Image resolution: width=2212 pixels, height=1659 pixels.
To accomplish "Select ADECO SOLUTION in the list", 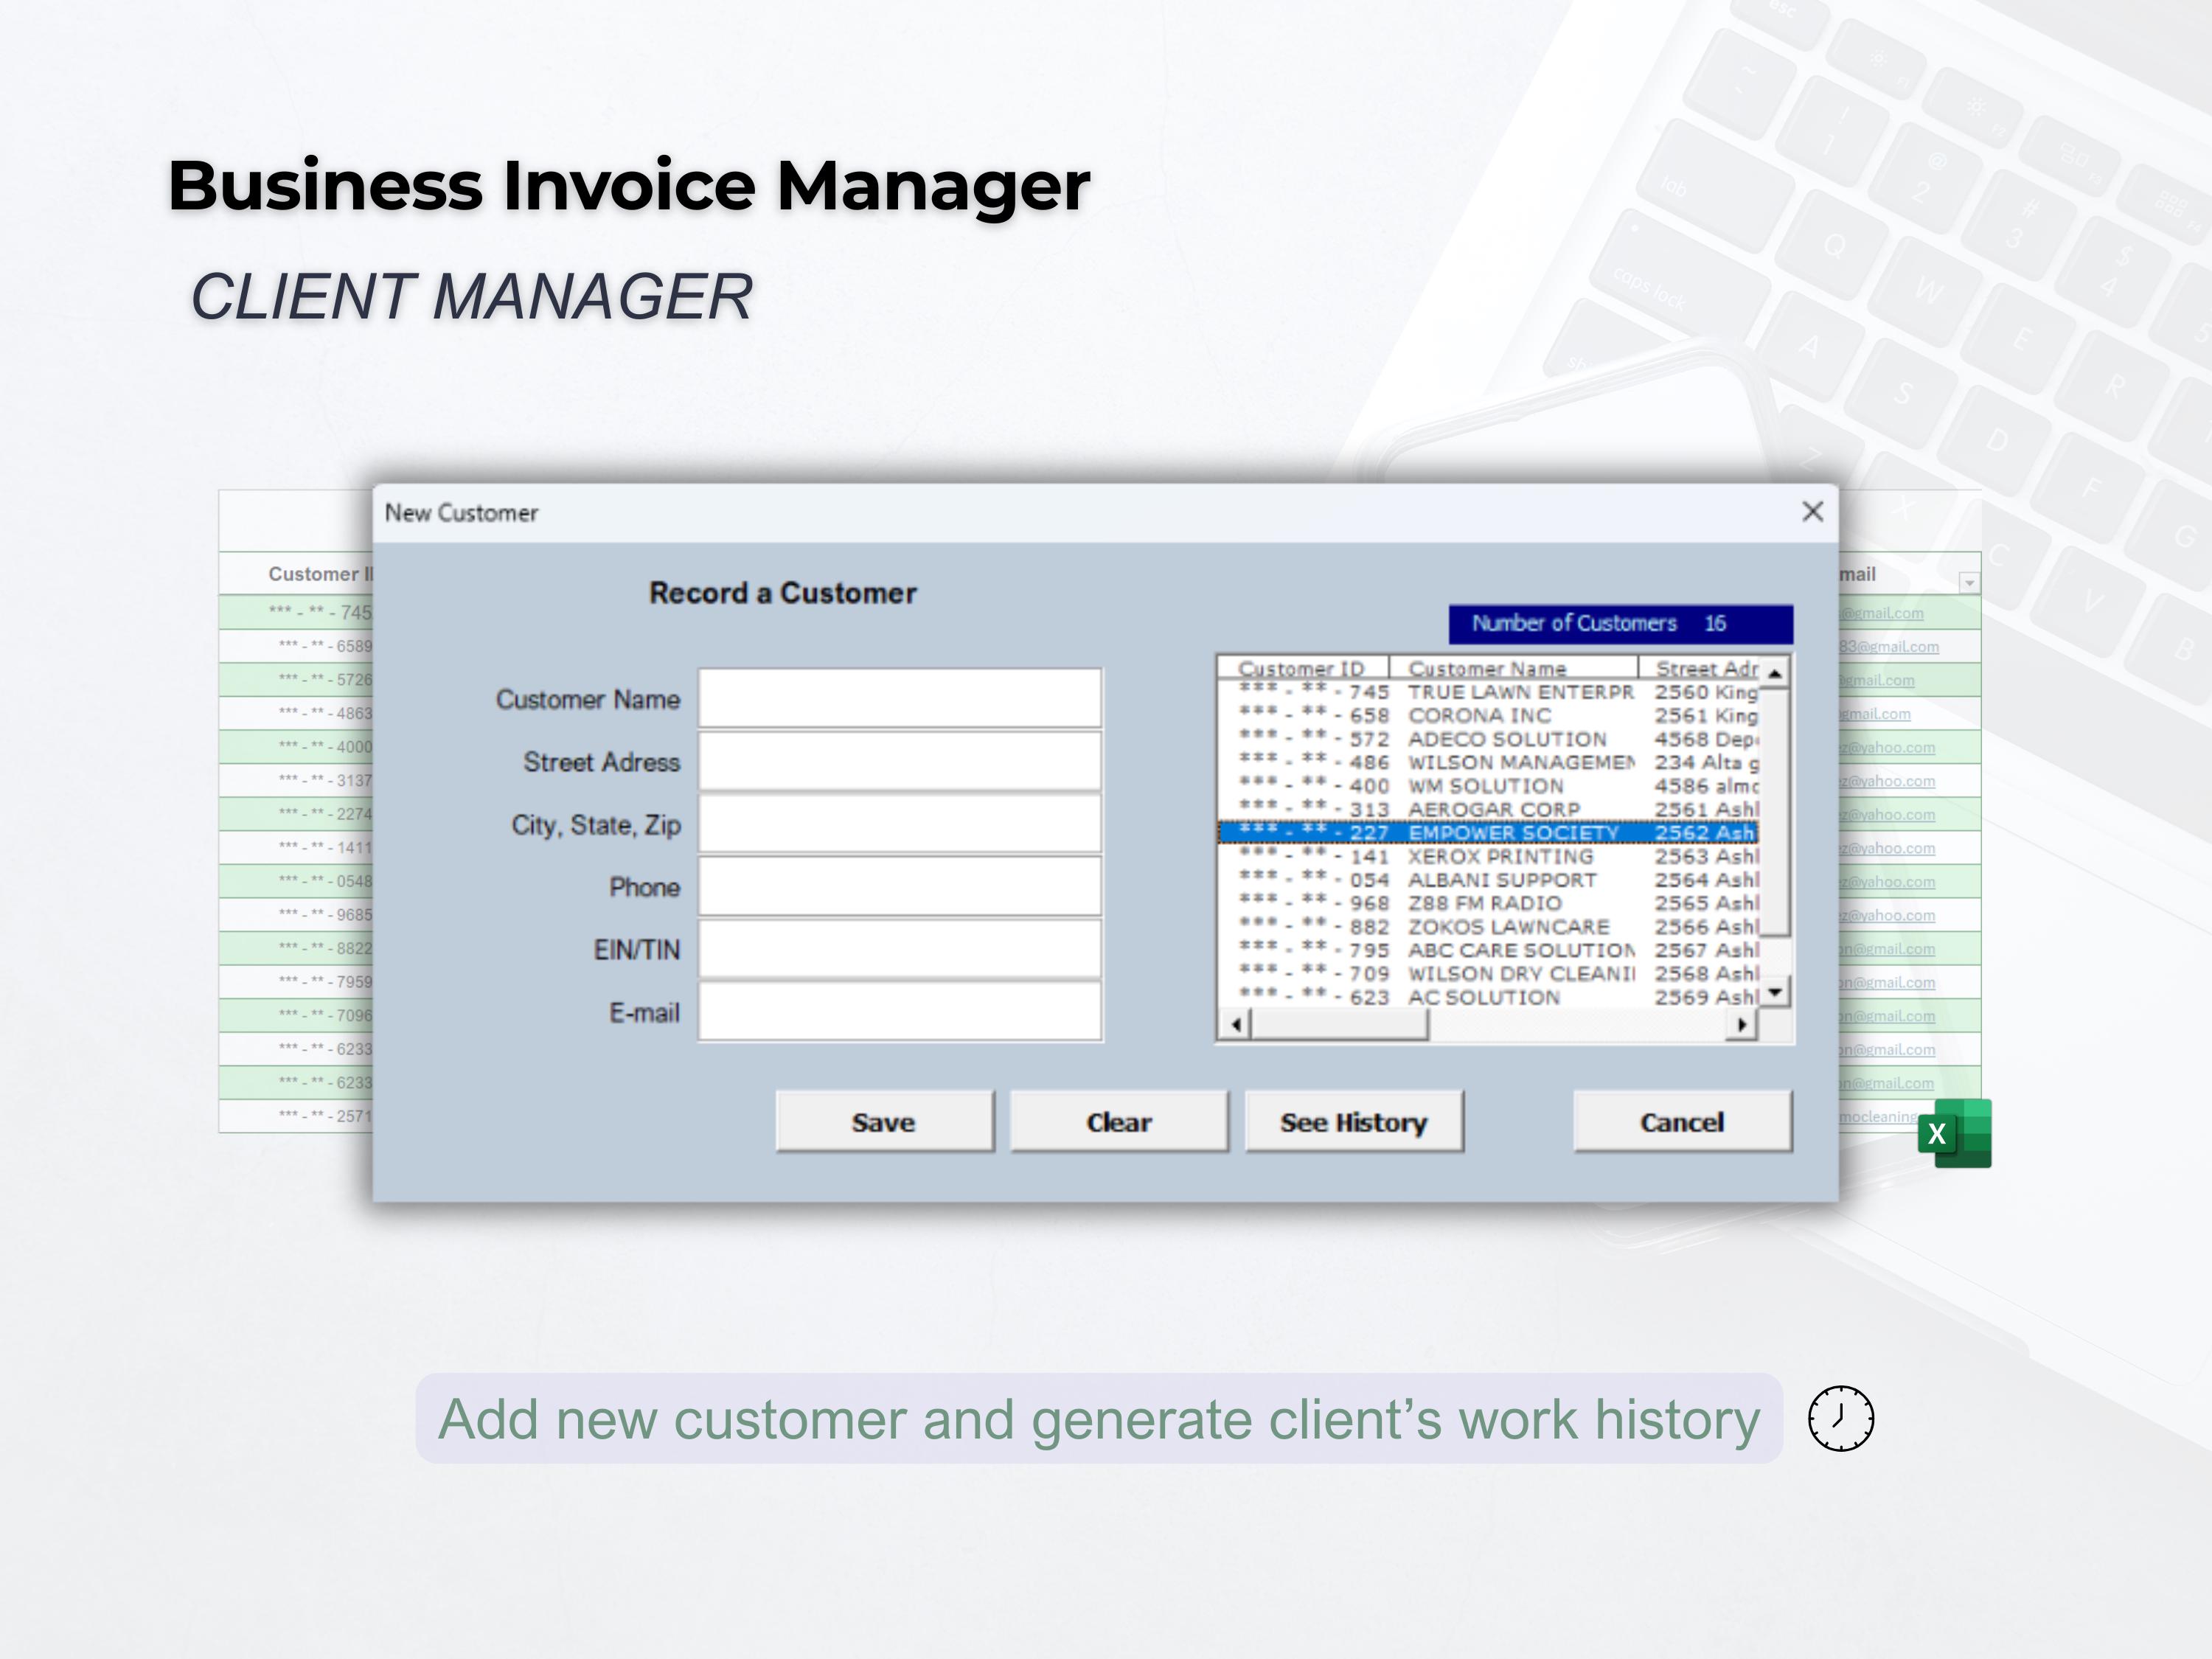I will (1489, 739).
